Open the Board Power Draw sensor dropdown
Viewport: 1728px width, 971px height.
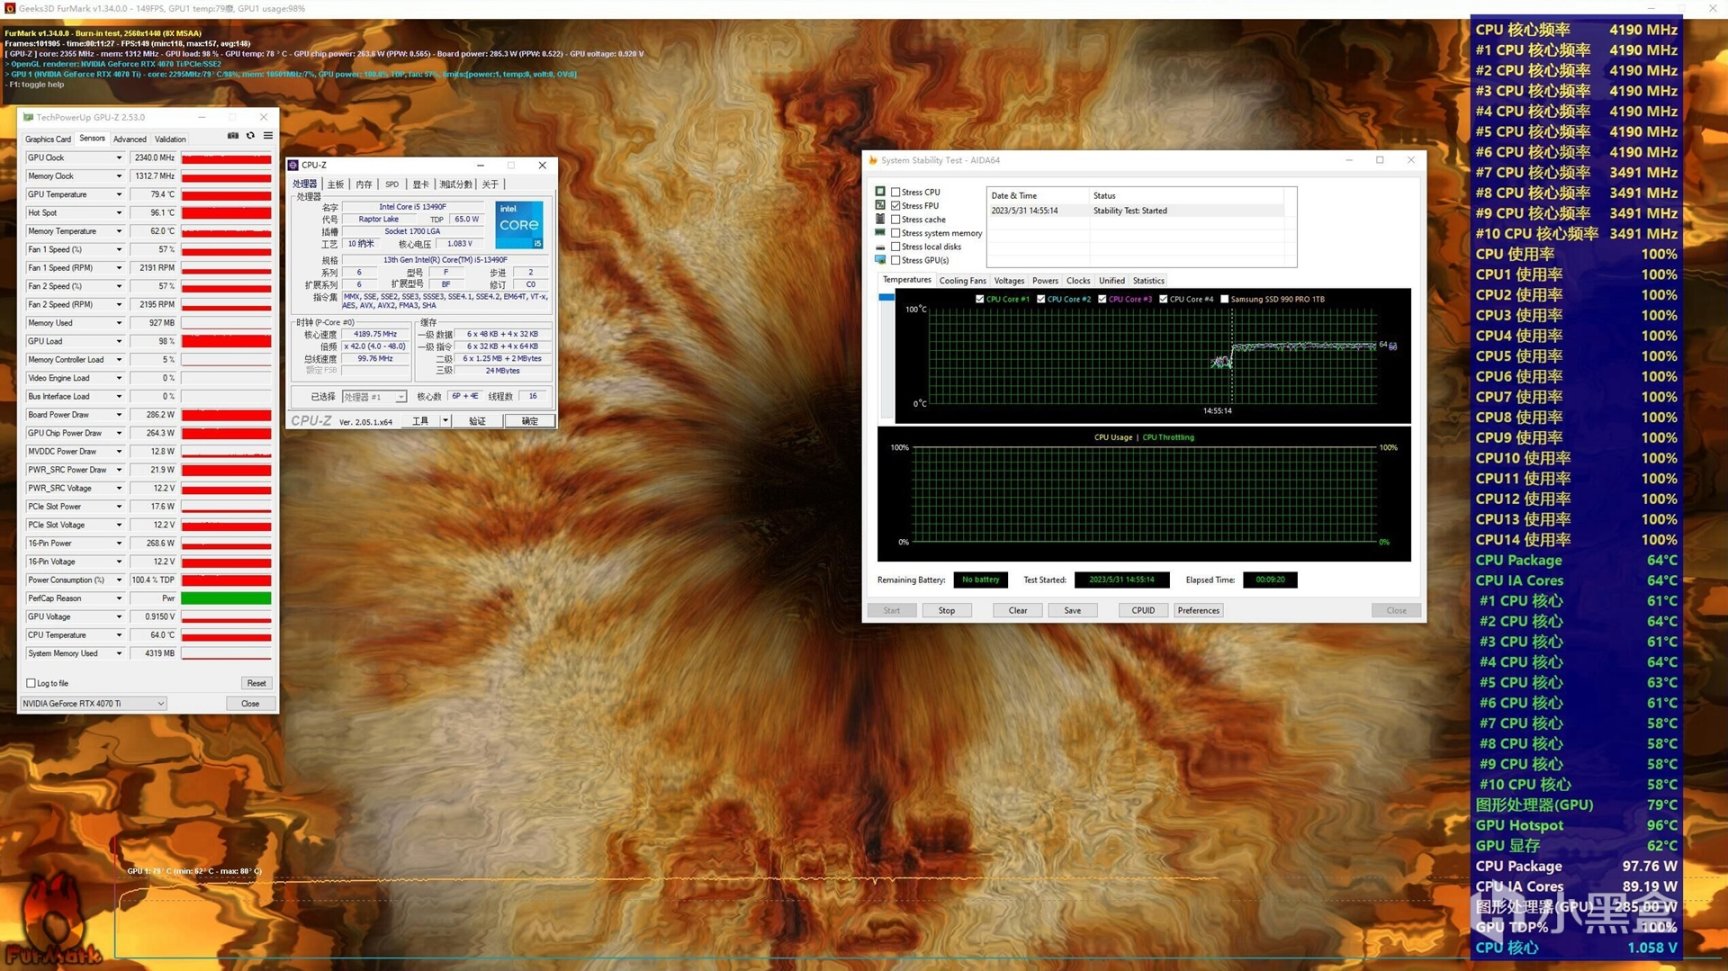(x=119, y=415)
